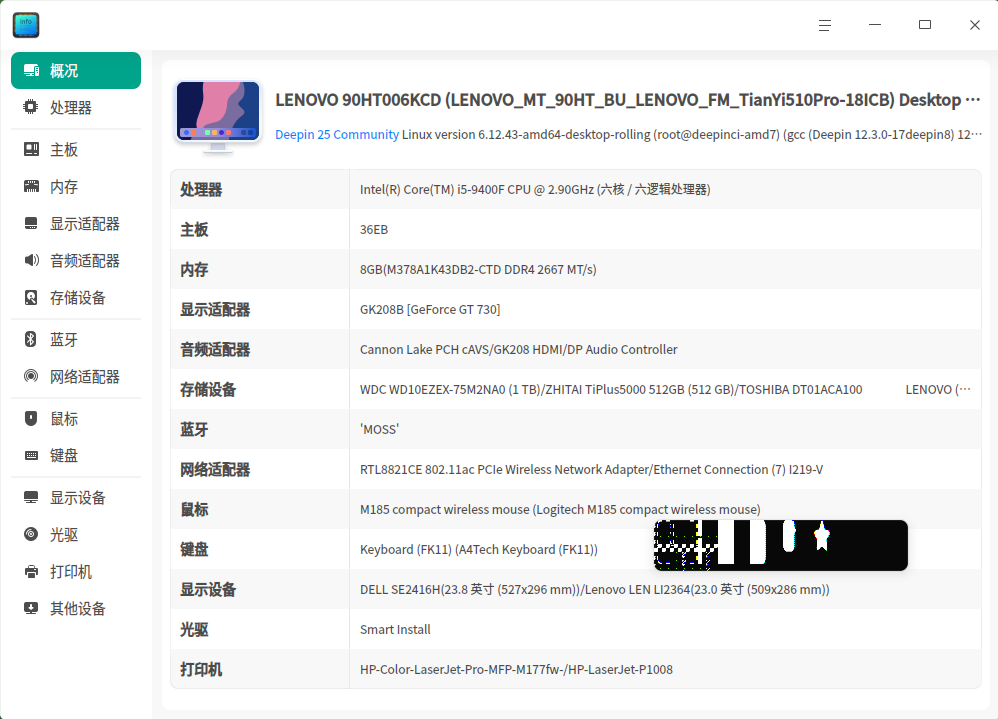Image resolution: width=998 pixels, height=719 pixels.
Task: Open the 显示适配器 display adapter icon
Action: [x=31, y=223]
